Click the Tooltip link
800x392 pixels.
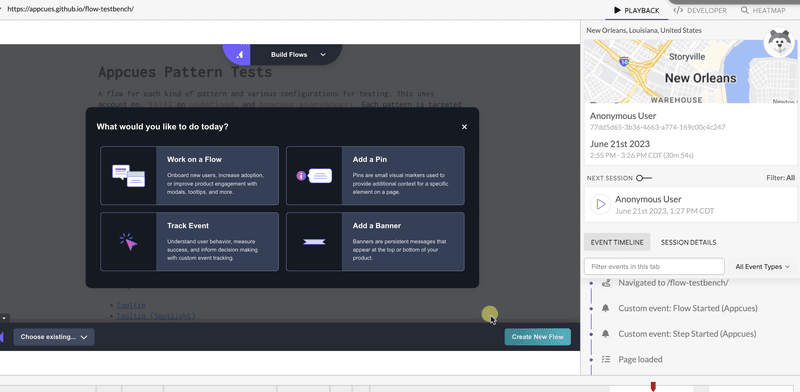pos(131,305)
